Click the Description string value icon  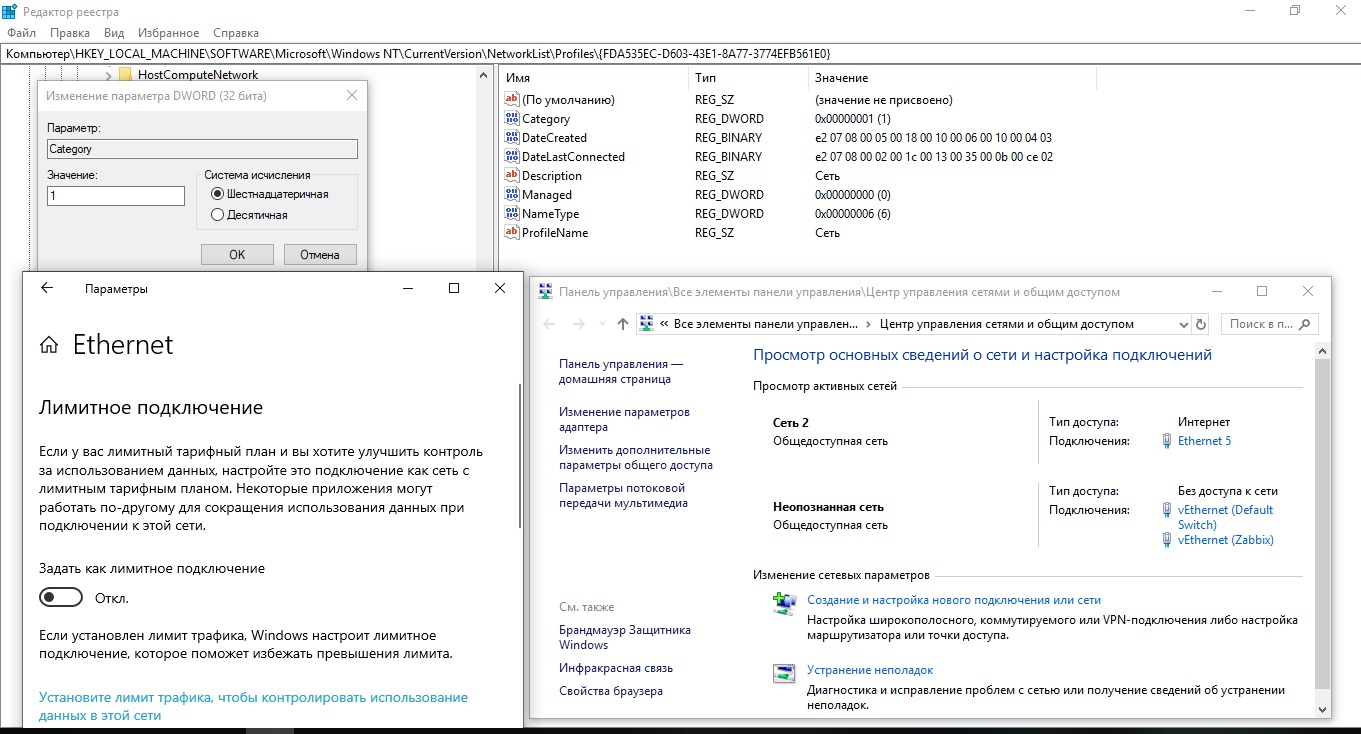513,176
